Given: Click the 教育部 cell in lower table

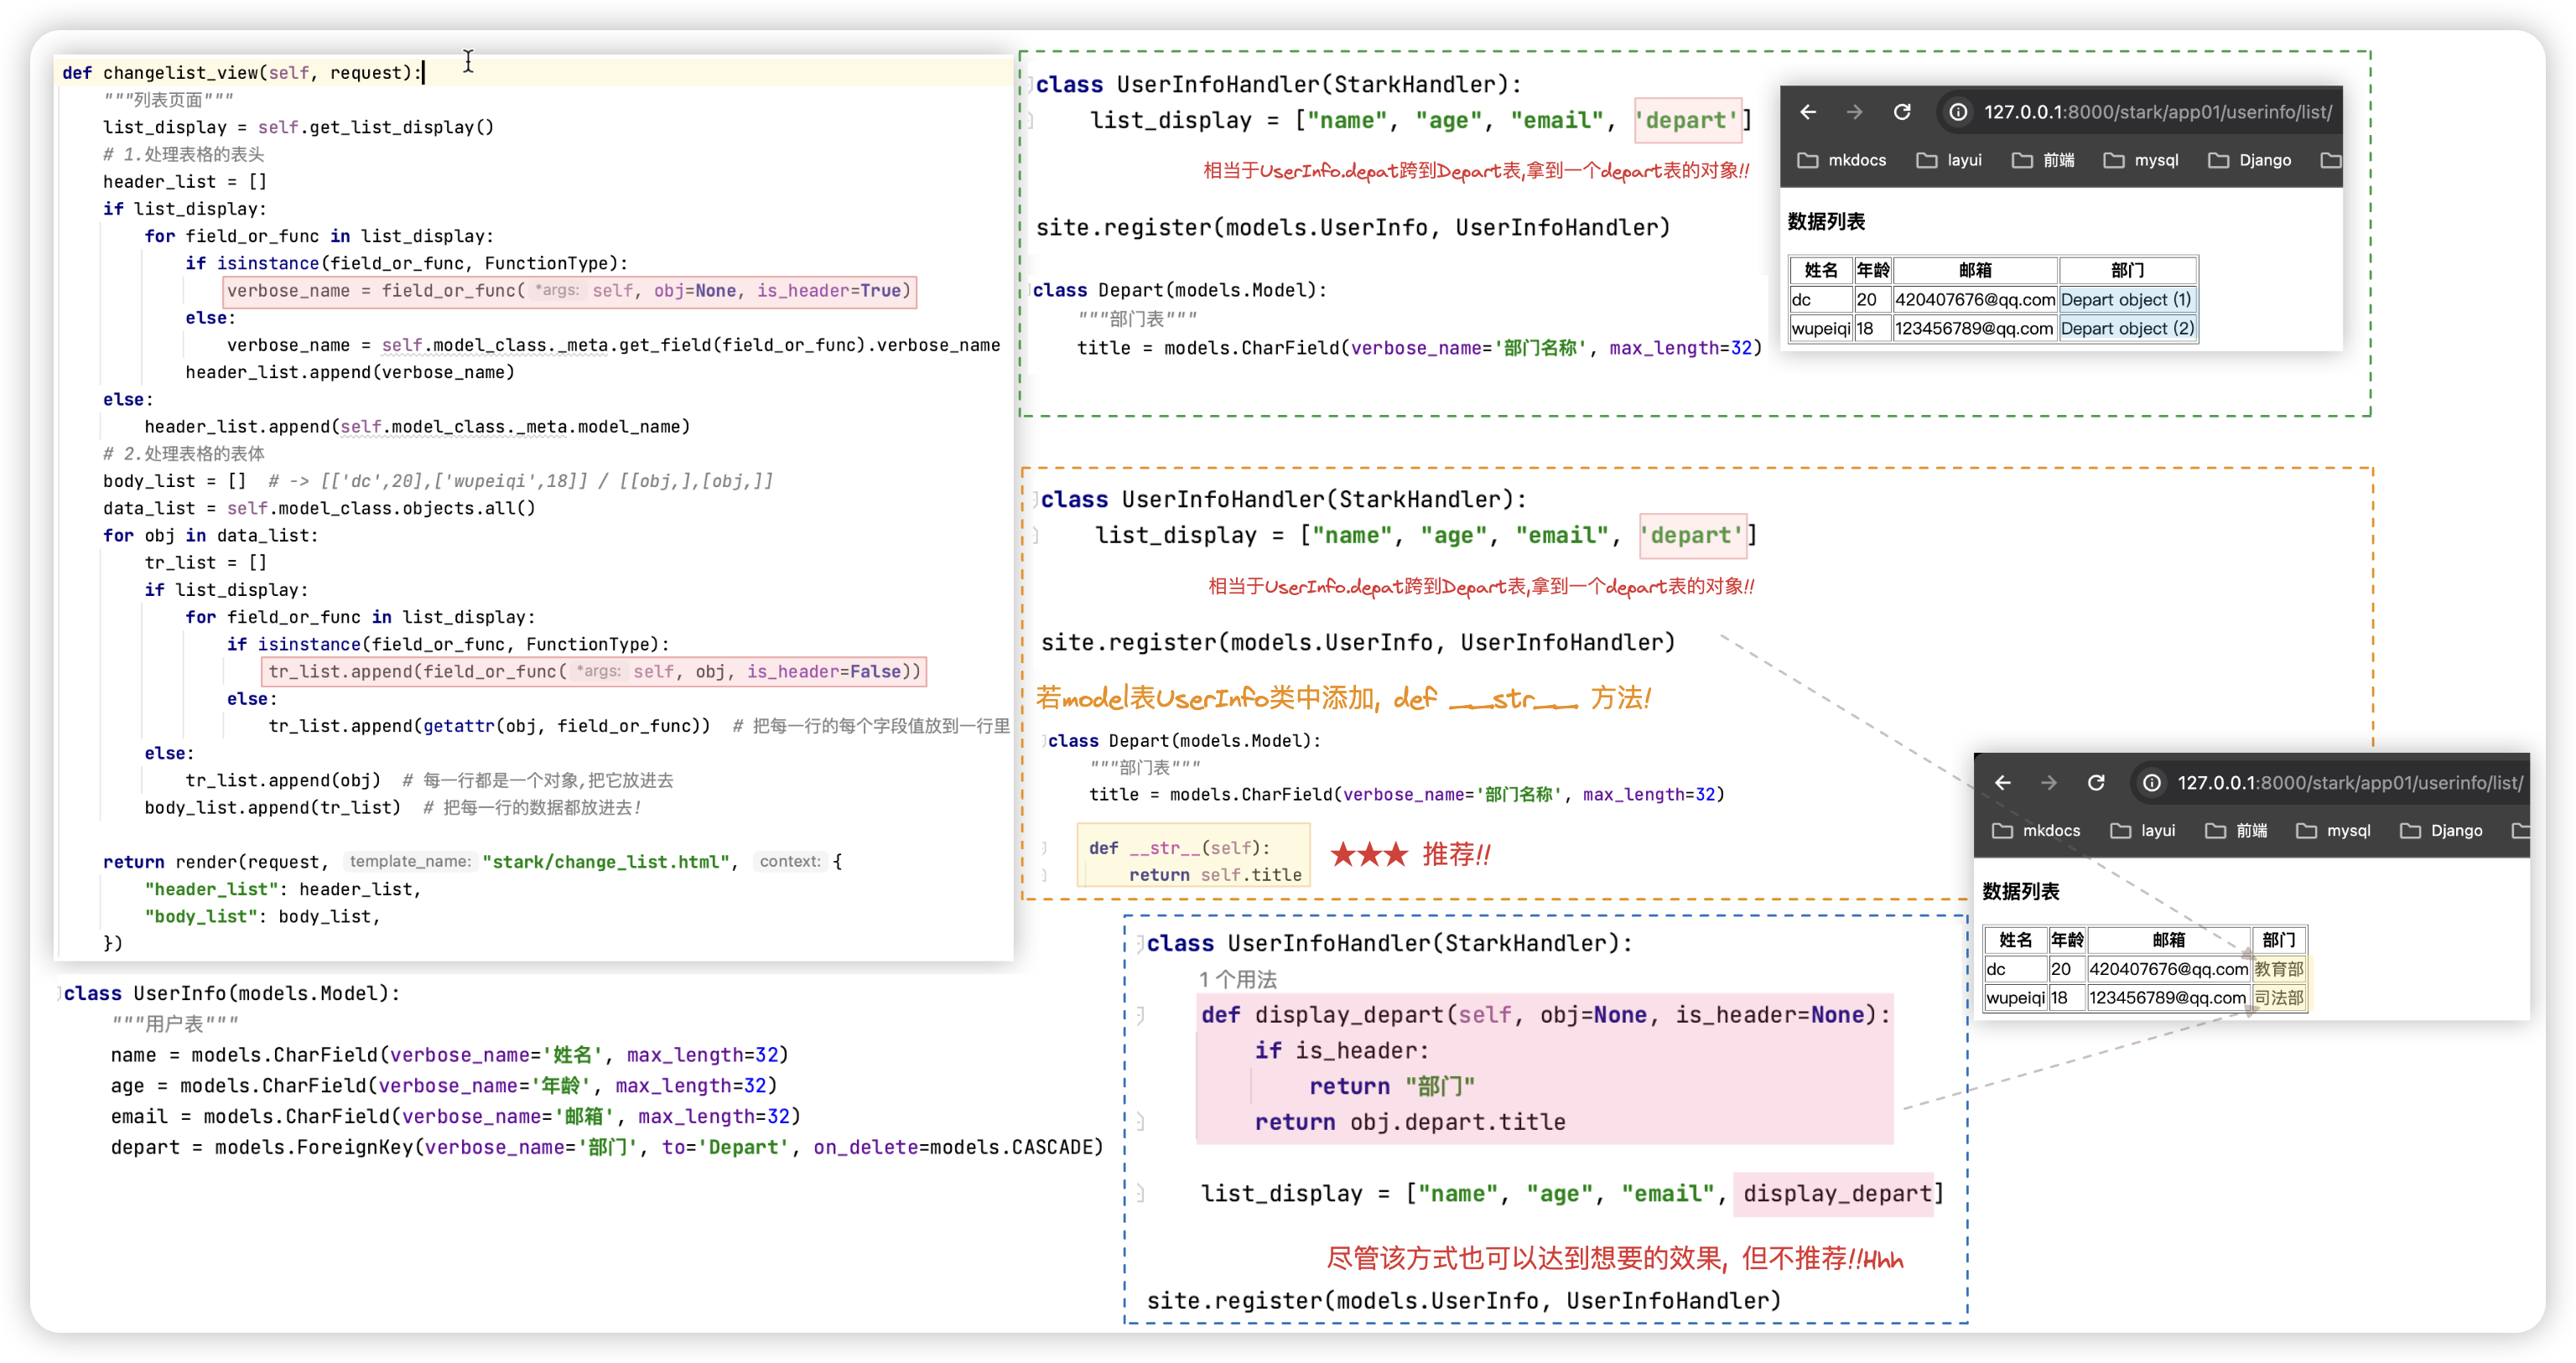Looking at the screenshot, I should click(2278, 968).
